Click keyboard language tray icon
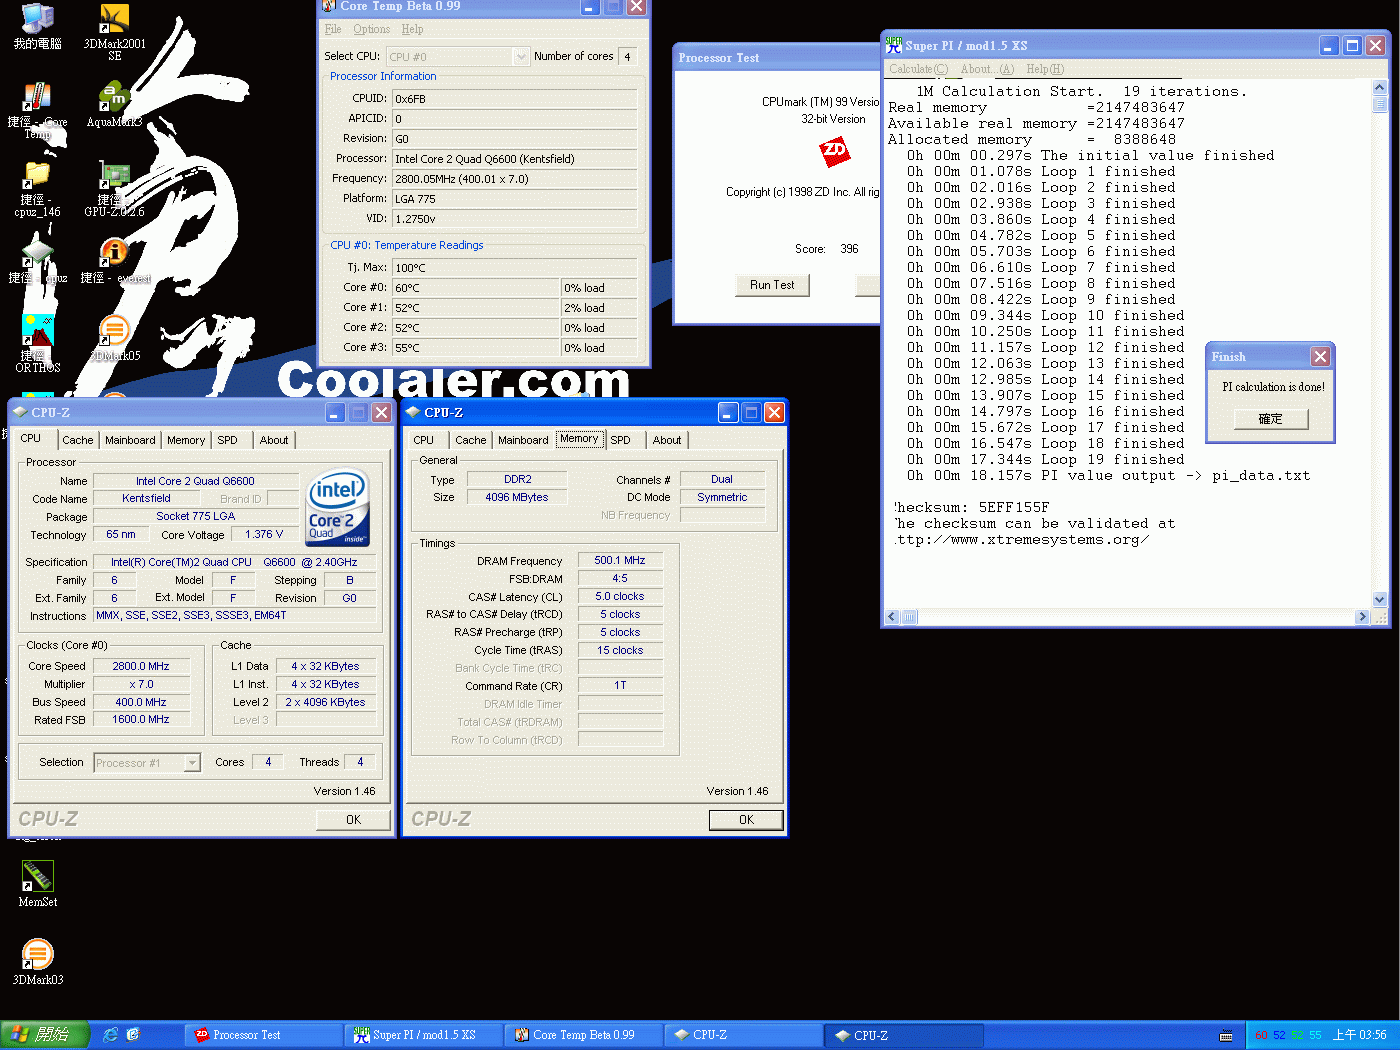The image size is (1400, 1050). click(x=1226, y=1036)
